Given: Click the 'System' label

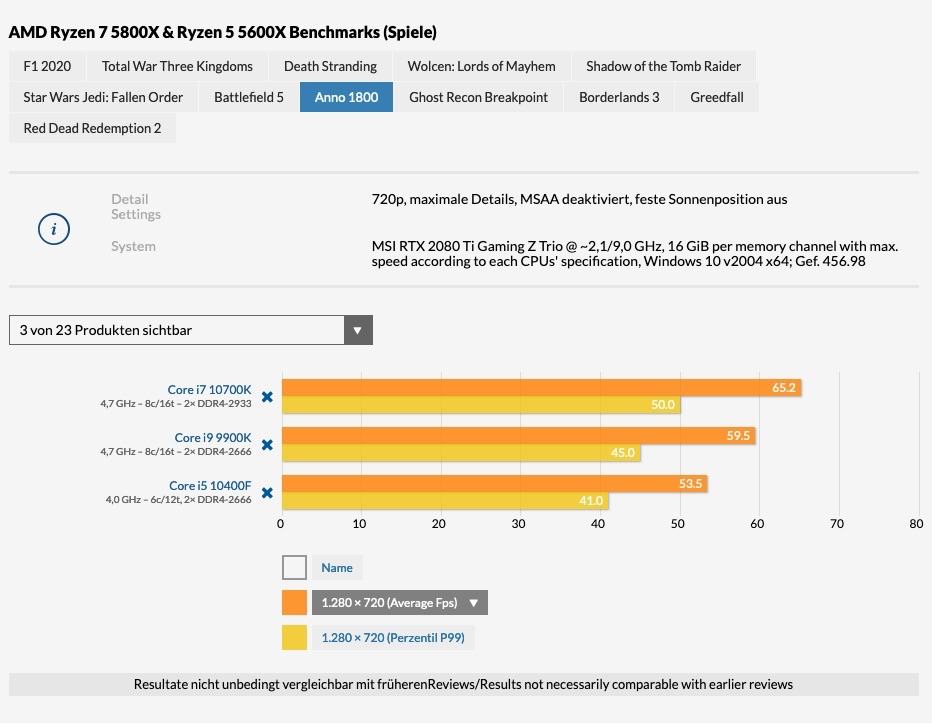Looking at the screenshot, I should 133,246.
